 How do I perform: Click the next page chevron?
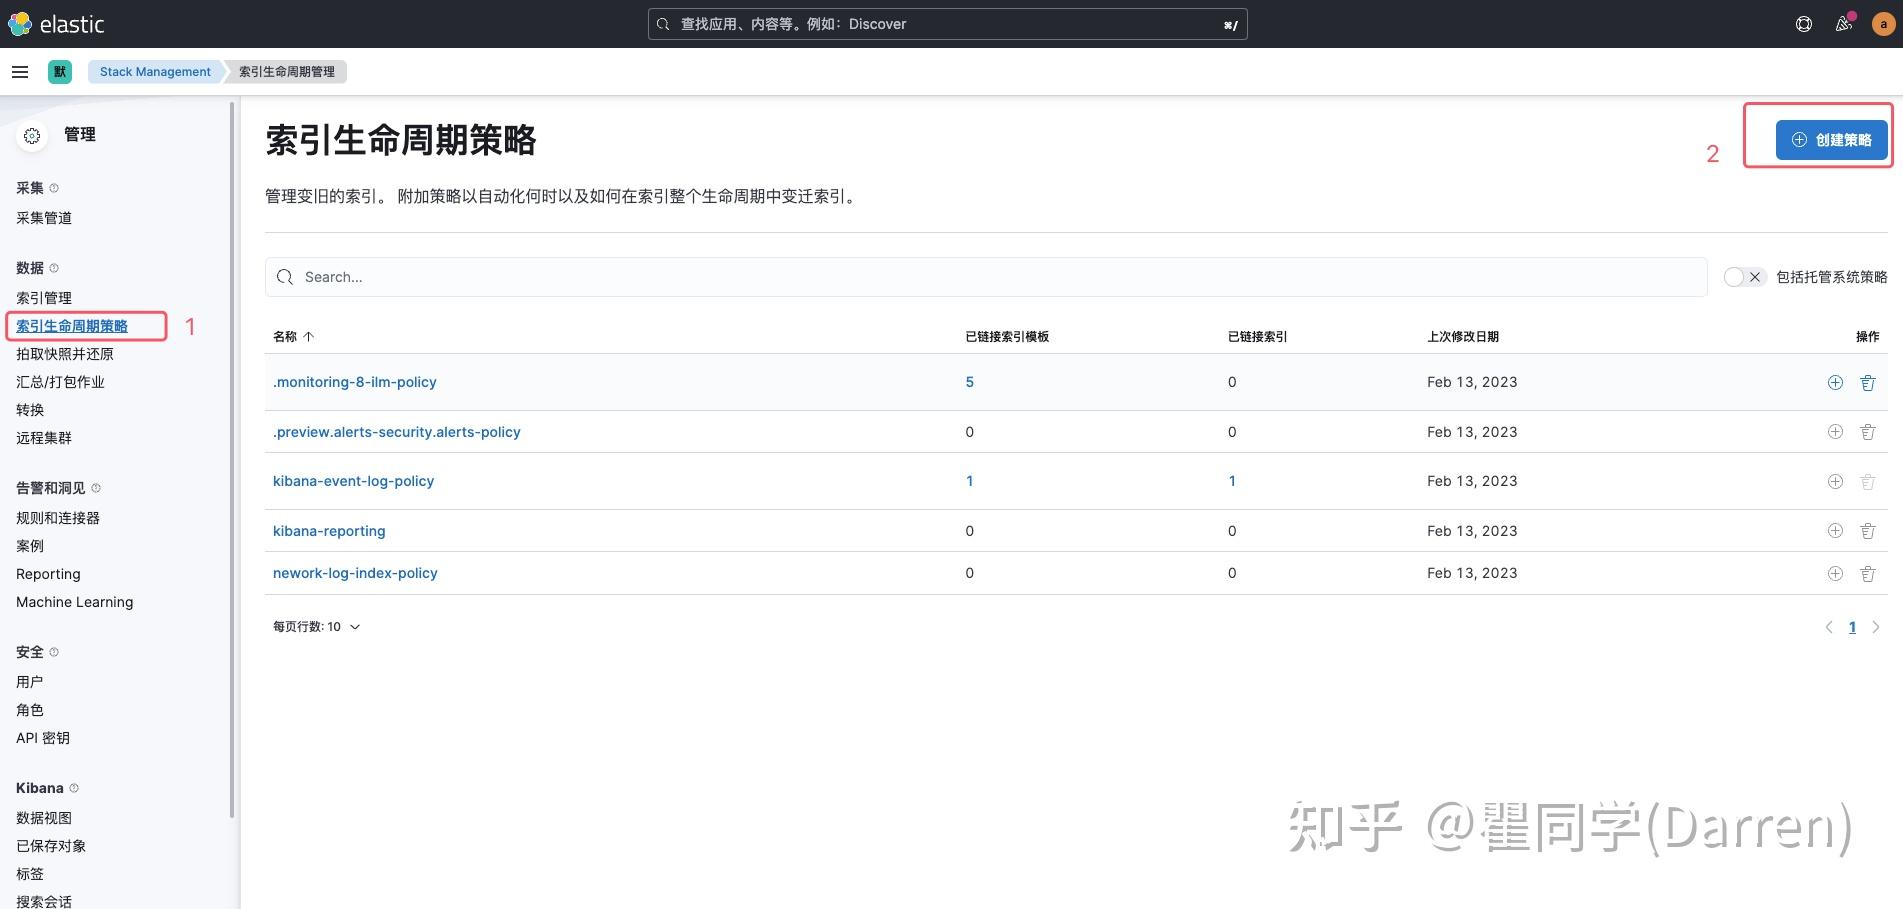pos(1877,627)
